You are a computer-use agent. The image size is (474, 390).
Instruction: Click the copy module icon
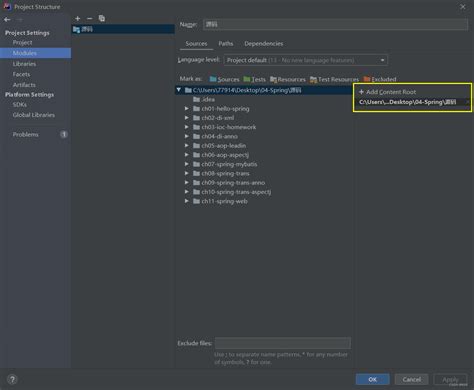(x=102, y=19)
